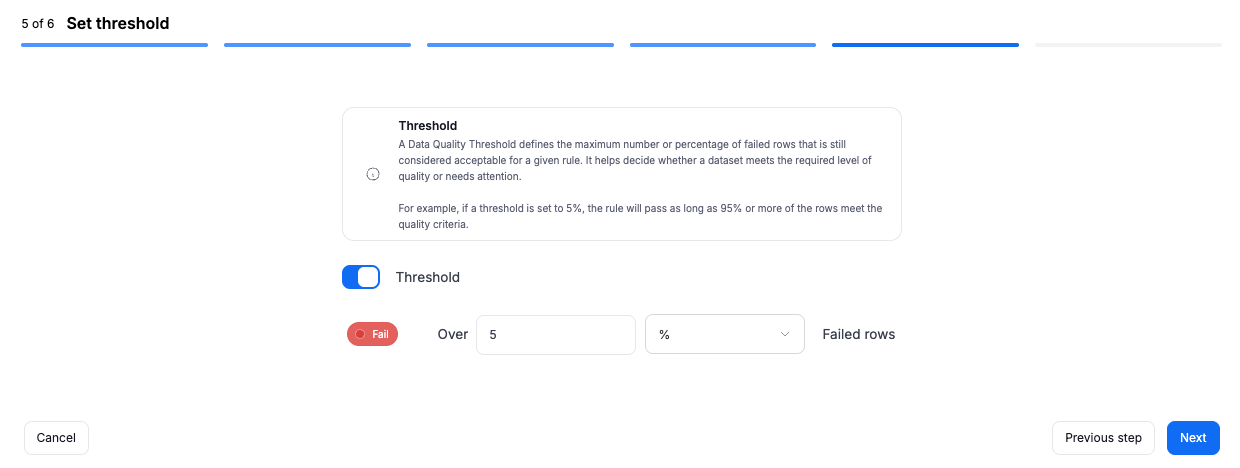Click the Failed rows label
Screen dimensions: 1240x468
[859, 334]
